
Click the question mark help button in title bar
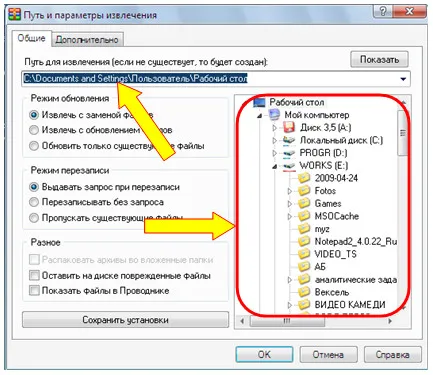383,12
